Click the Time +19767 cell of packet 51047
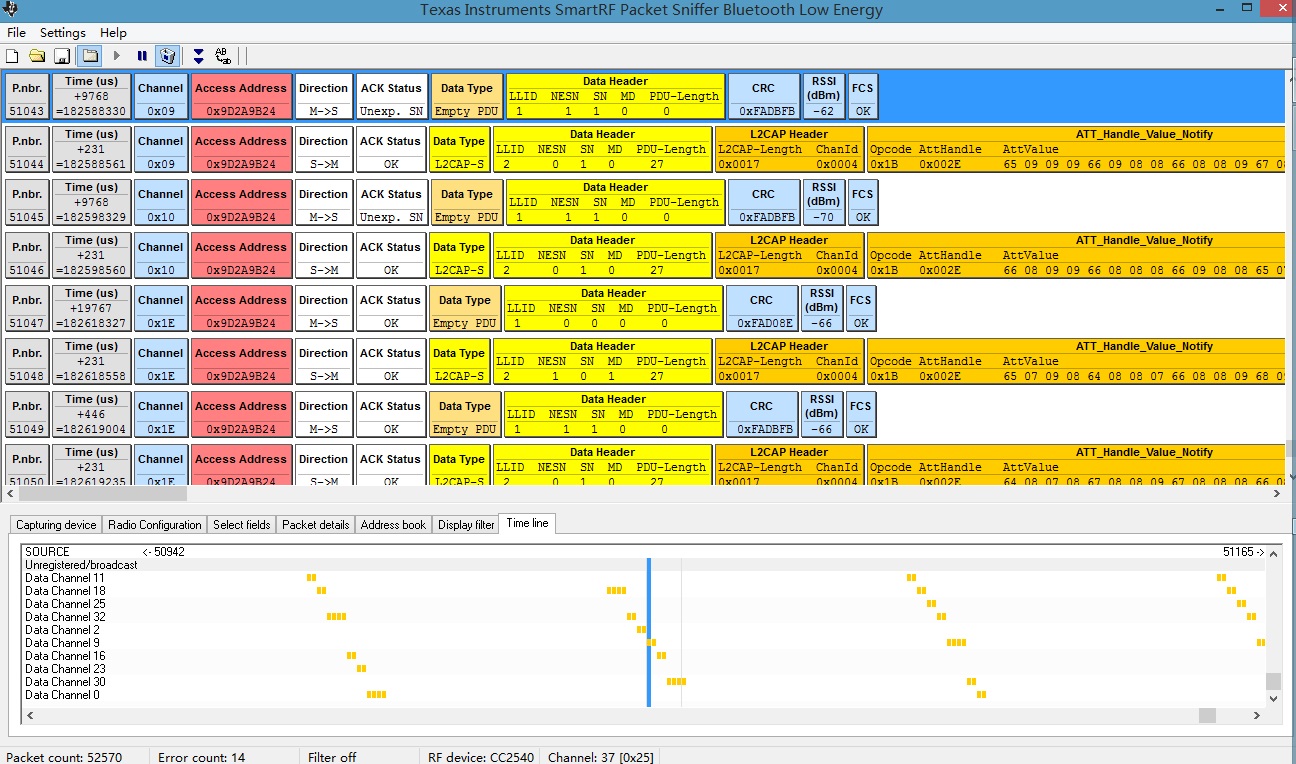This screenshot has height=764, width=1296. pyautogui.click(x=92, y=309)
